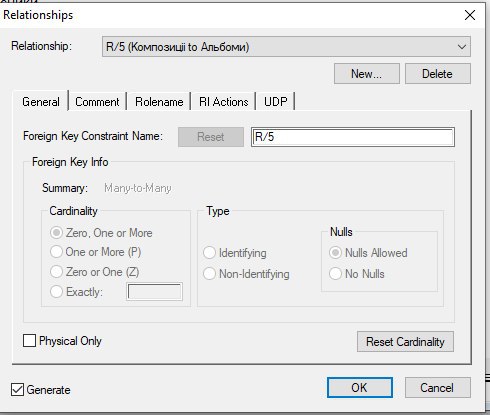
Task: Click the Reset Cardinality button
Action: coord(405,341)
